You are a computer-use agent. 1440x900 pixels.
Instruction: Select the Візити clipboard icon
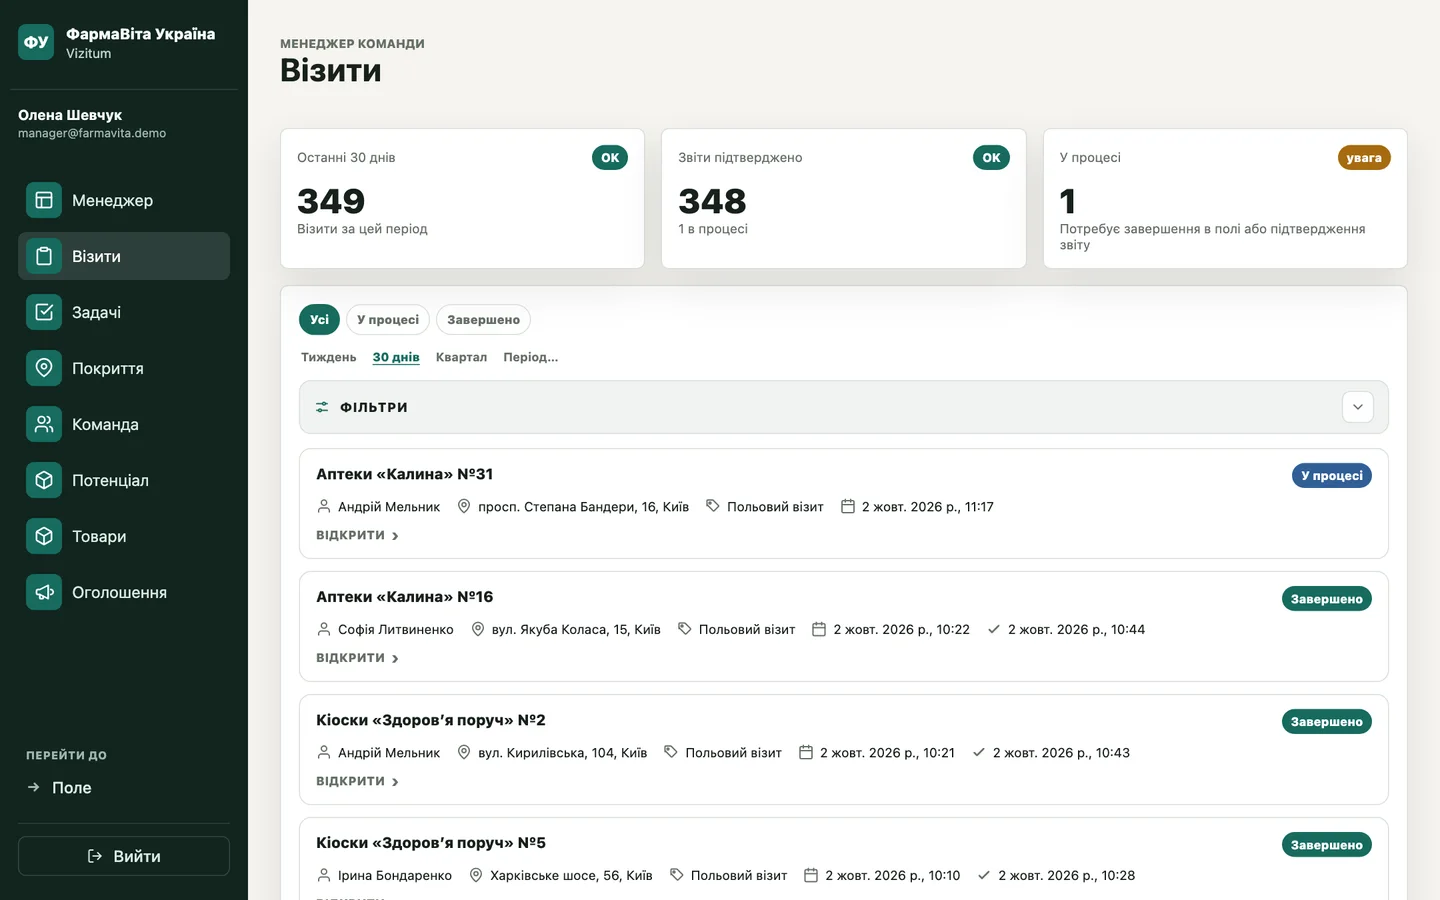click(44, 256)
